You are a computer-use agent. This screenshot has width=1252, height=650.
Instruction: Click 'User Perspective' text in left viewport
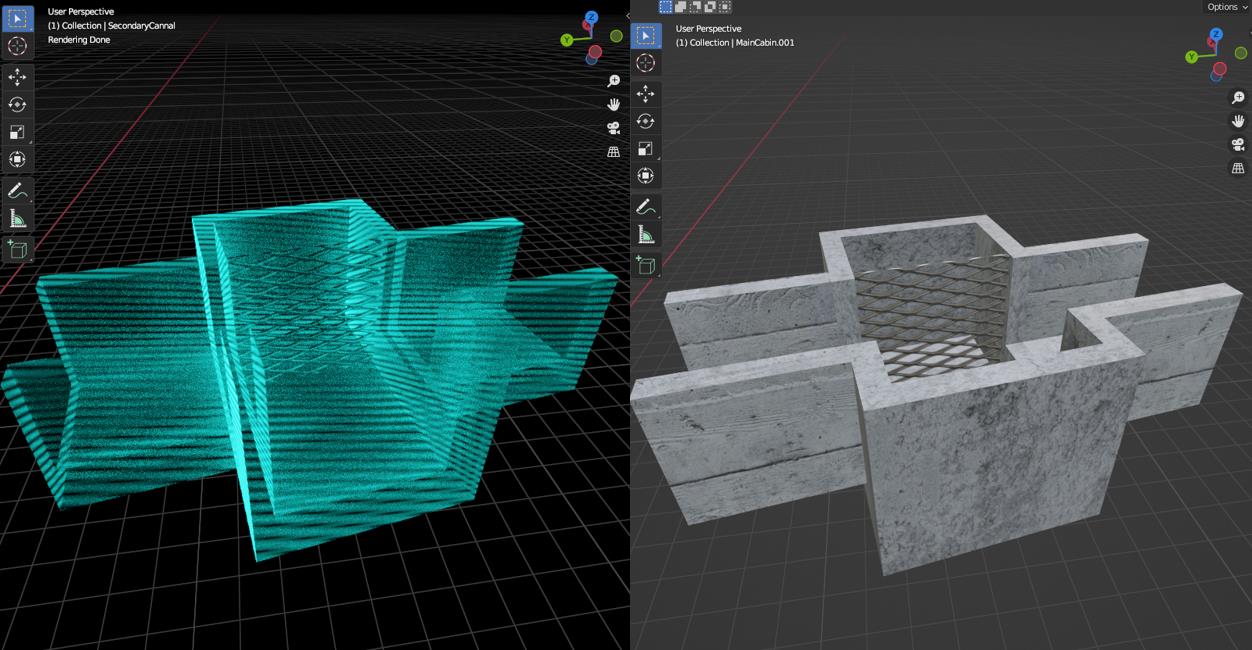coord(81,12)
